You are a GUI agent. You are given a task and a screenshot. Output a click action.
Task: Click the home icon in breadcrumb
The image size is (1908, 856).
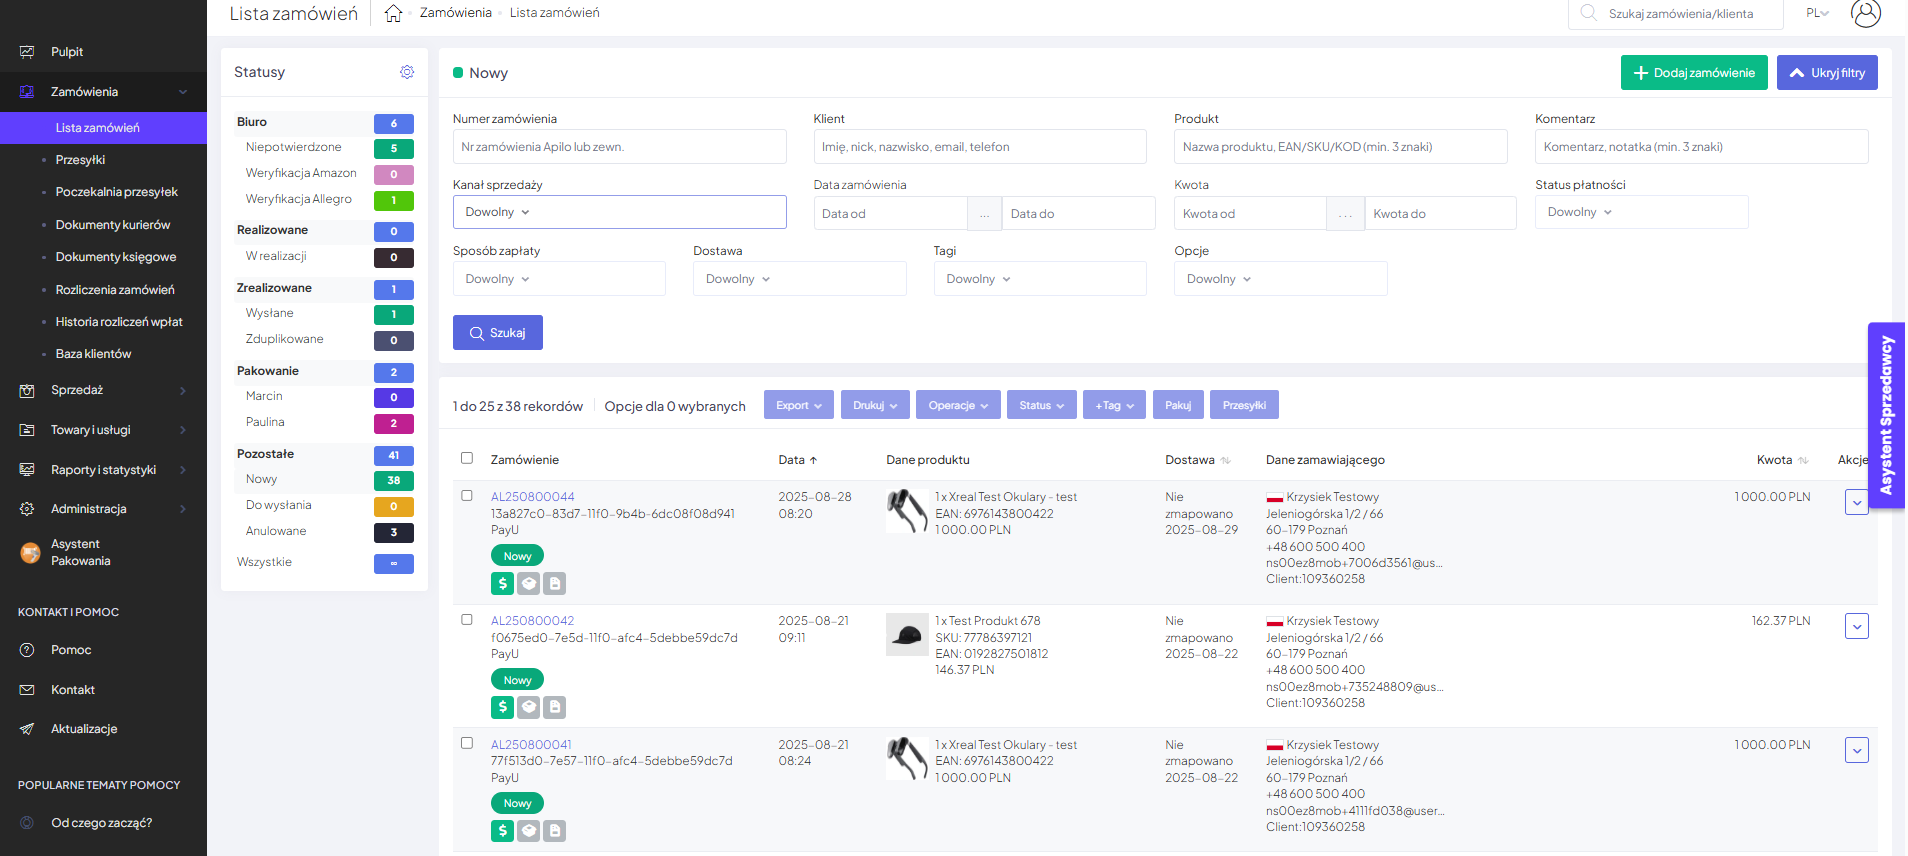click(393, 13)
